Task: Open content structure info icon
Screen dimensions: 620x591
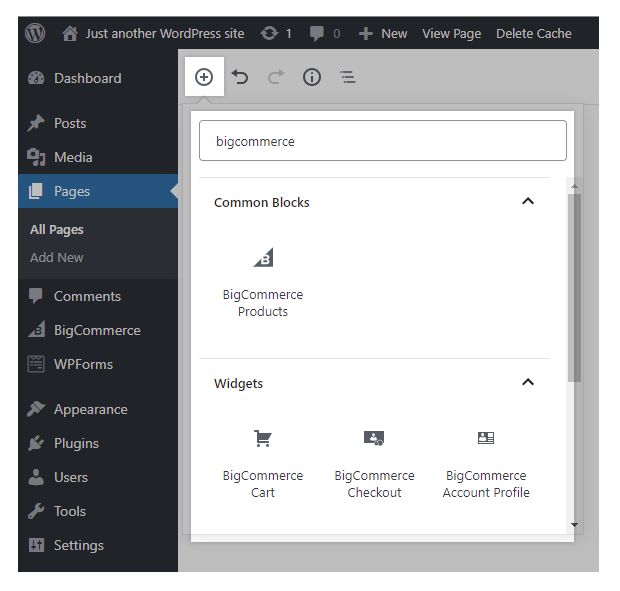Action: coord(312,77)
